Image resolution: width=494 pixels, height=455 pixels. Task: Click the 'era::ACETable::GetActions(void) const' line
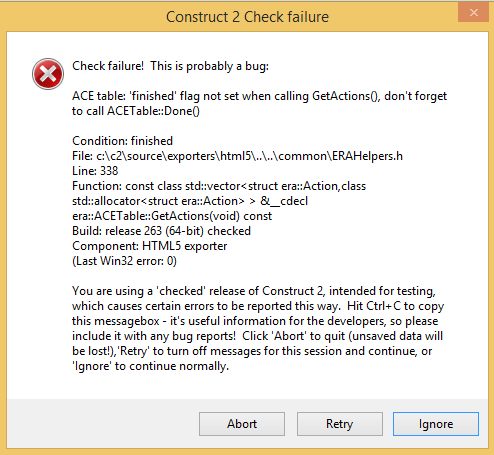click(x=172, y=216)
